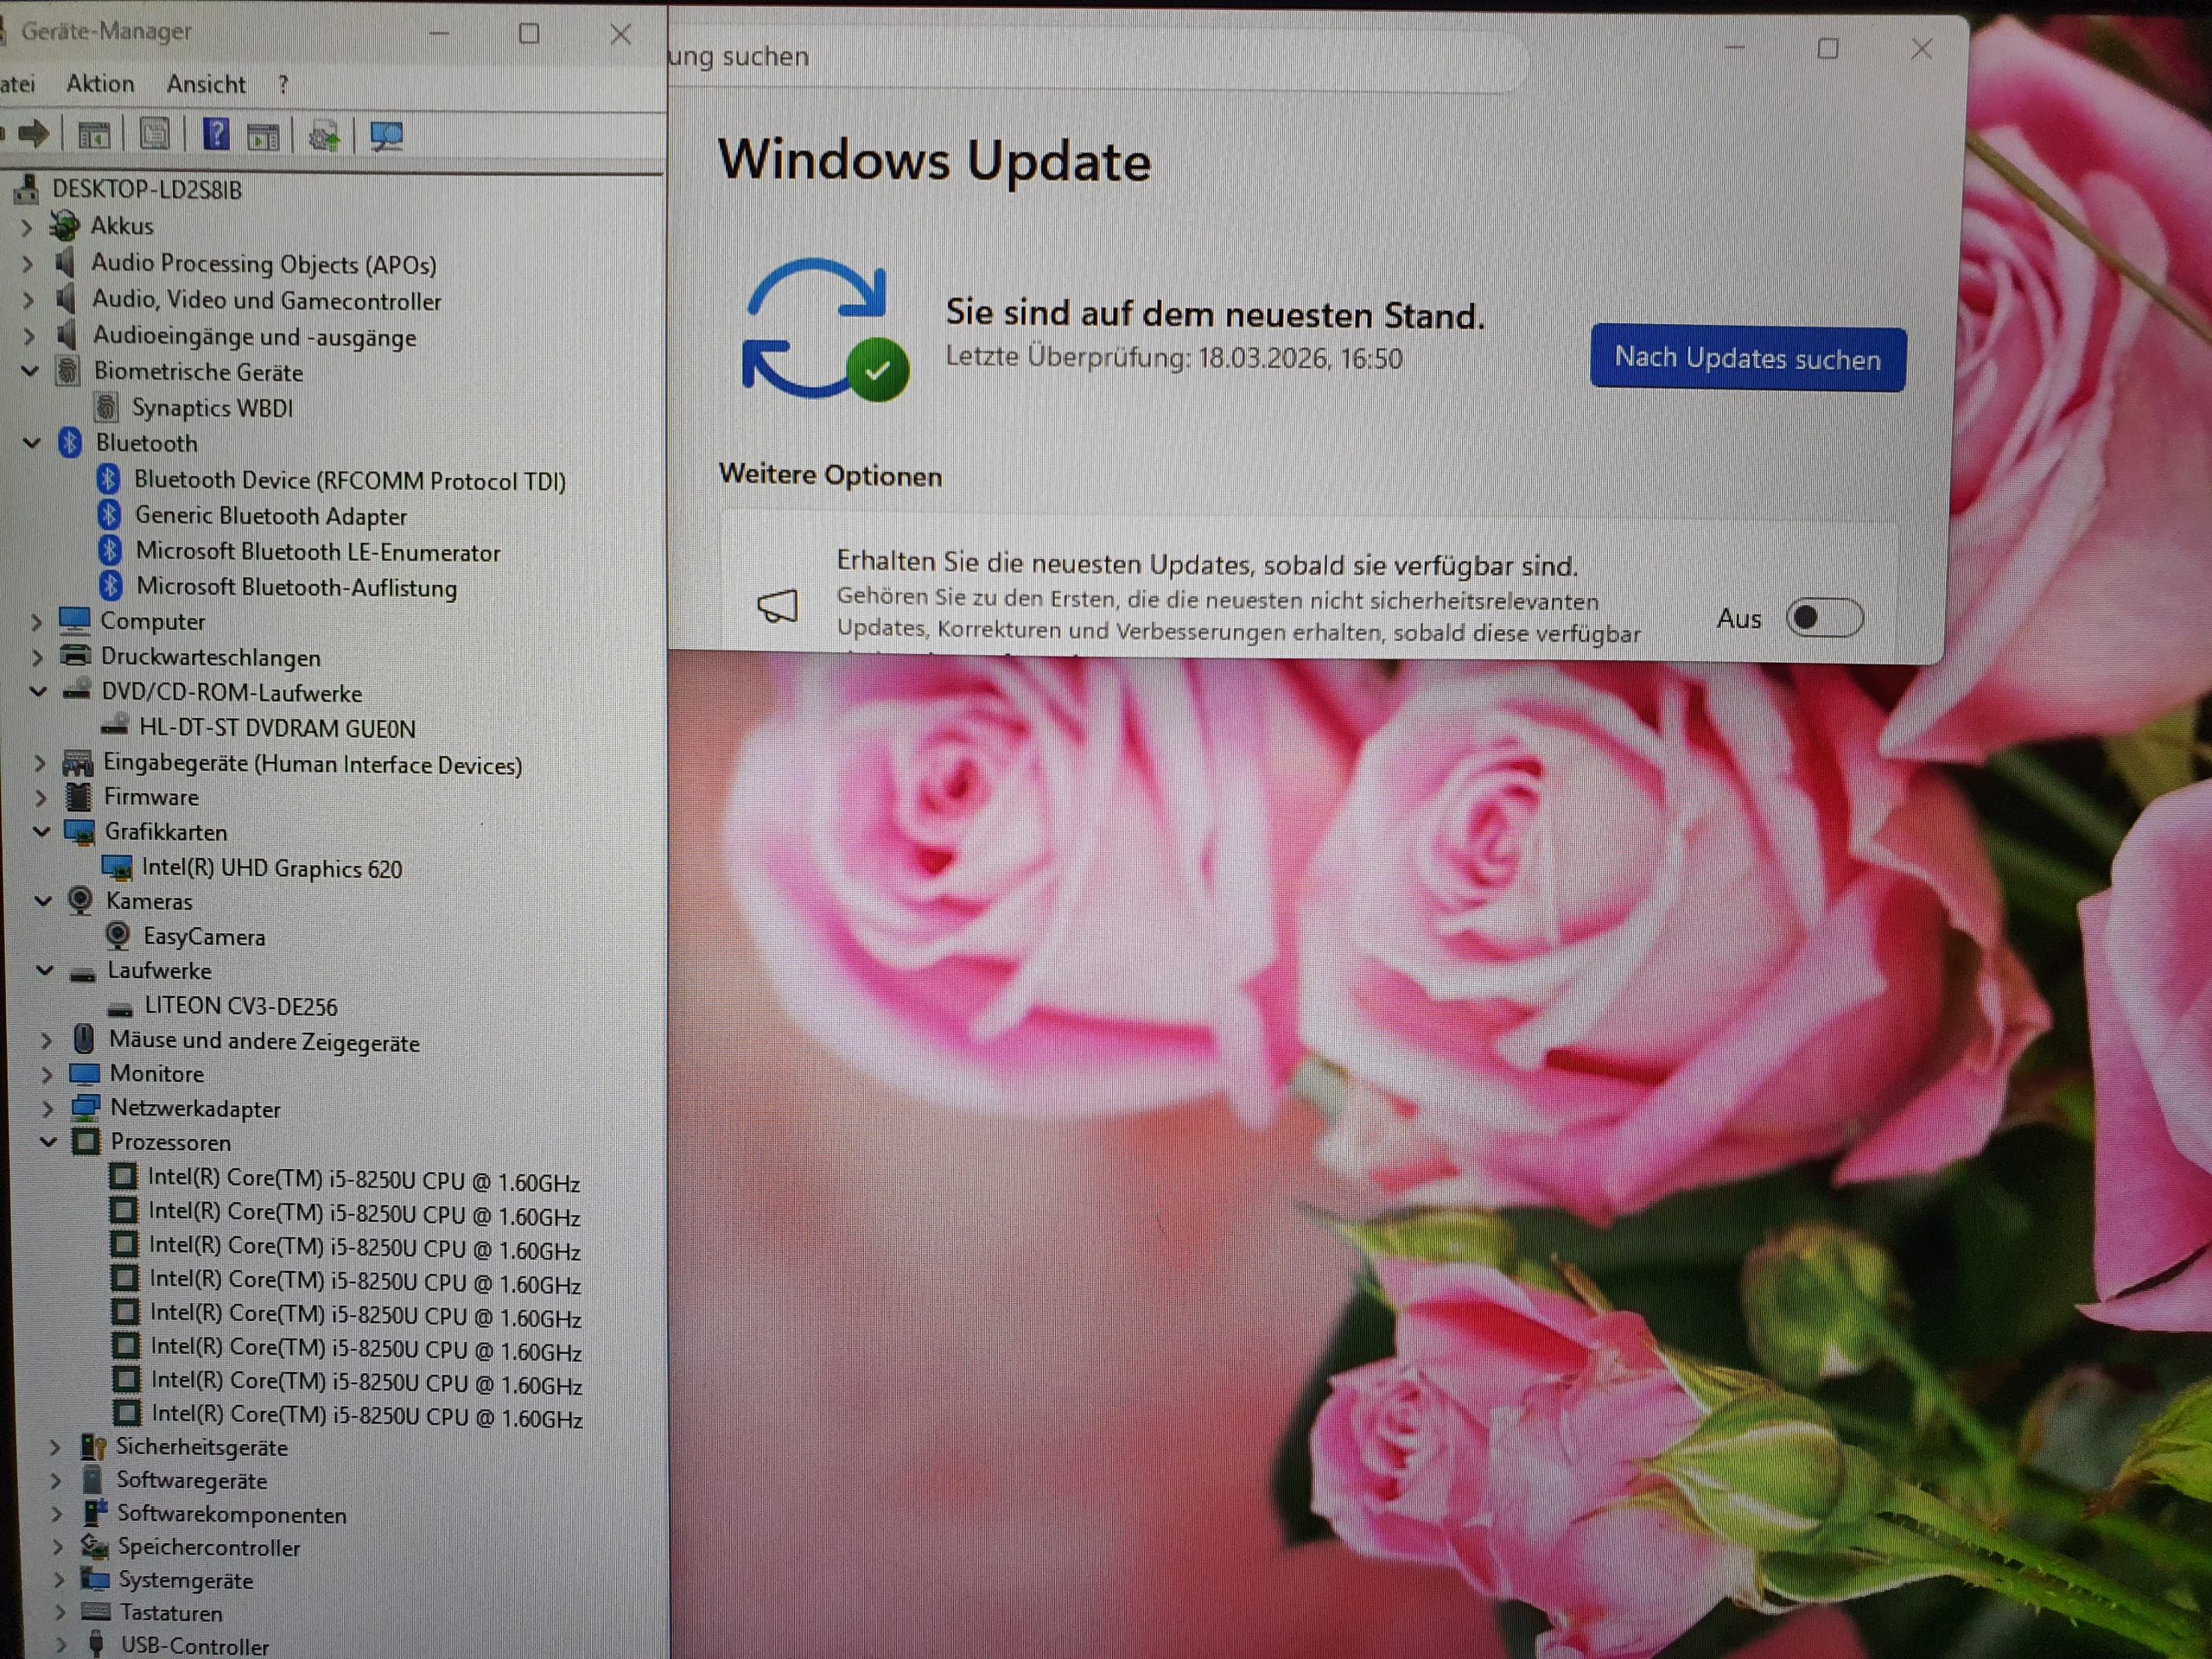Select Generic Bluetooth Adapter entry
2212x1659 pixels.
pos(270,516)
